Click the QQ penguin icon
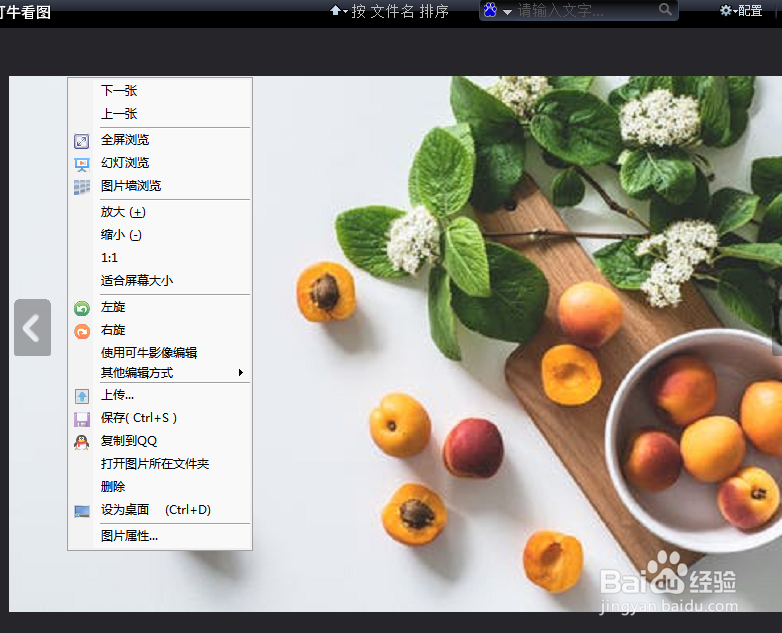The height and width of the screenshot is (633, 782). tap(82, 442)
